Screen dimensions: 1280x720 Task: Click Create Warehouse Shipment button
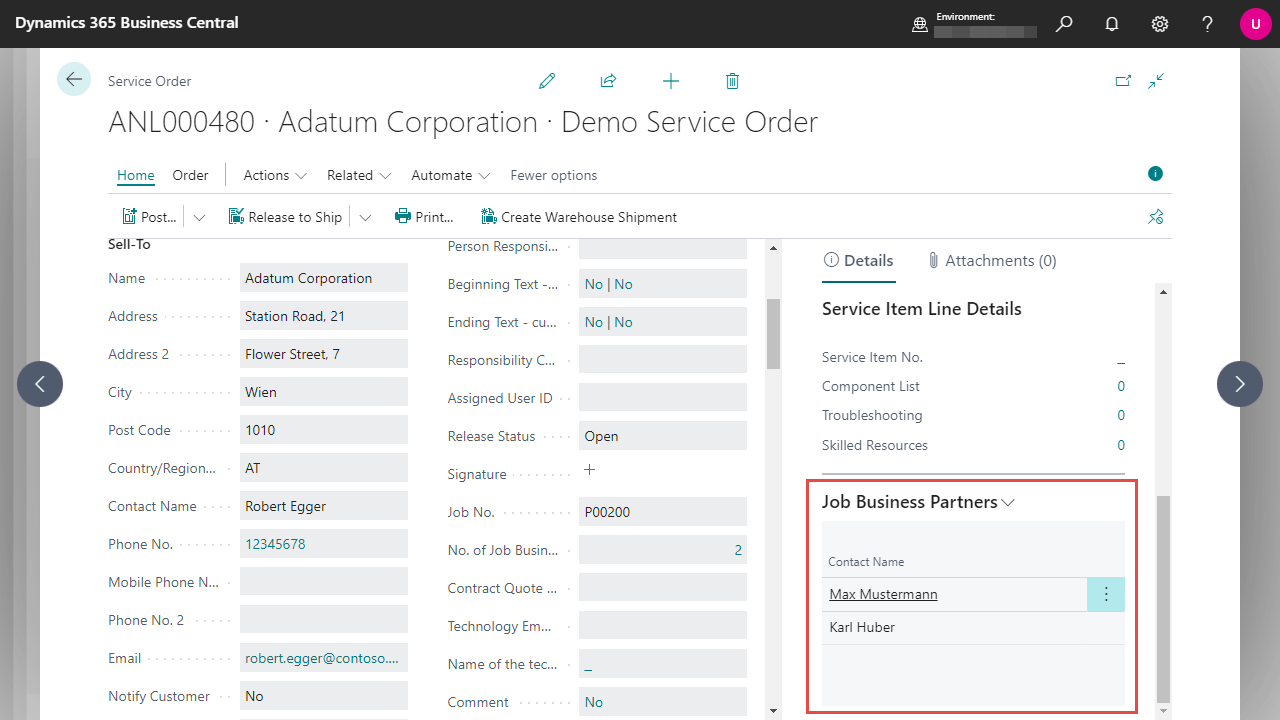pos(579,217)
